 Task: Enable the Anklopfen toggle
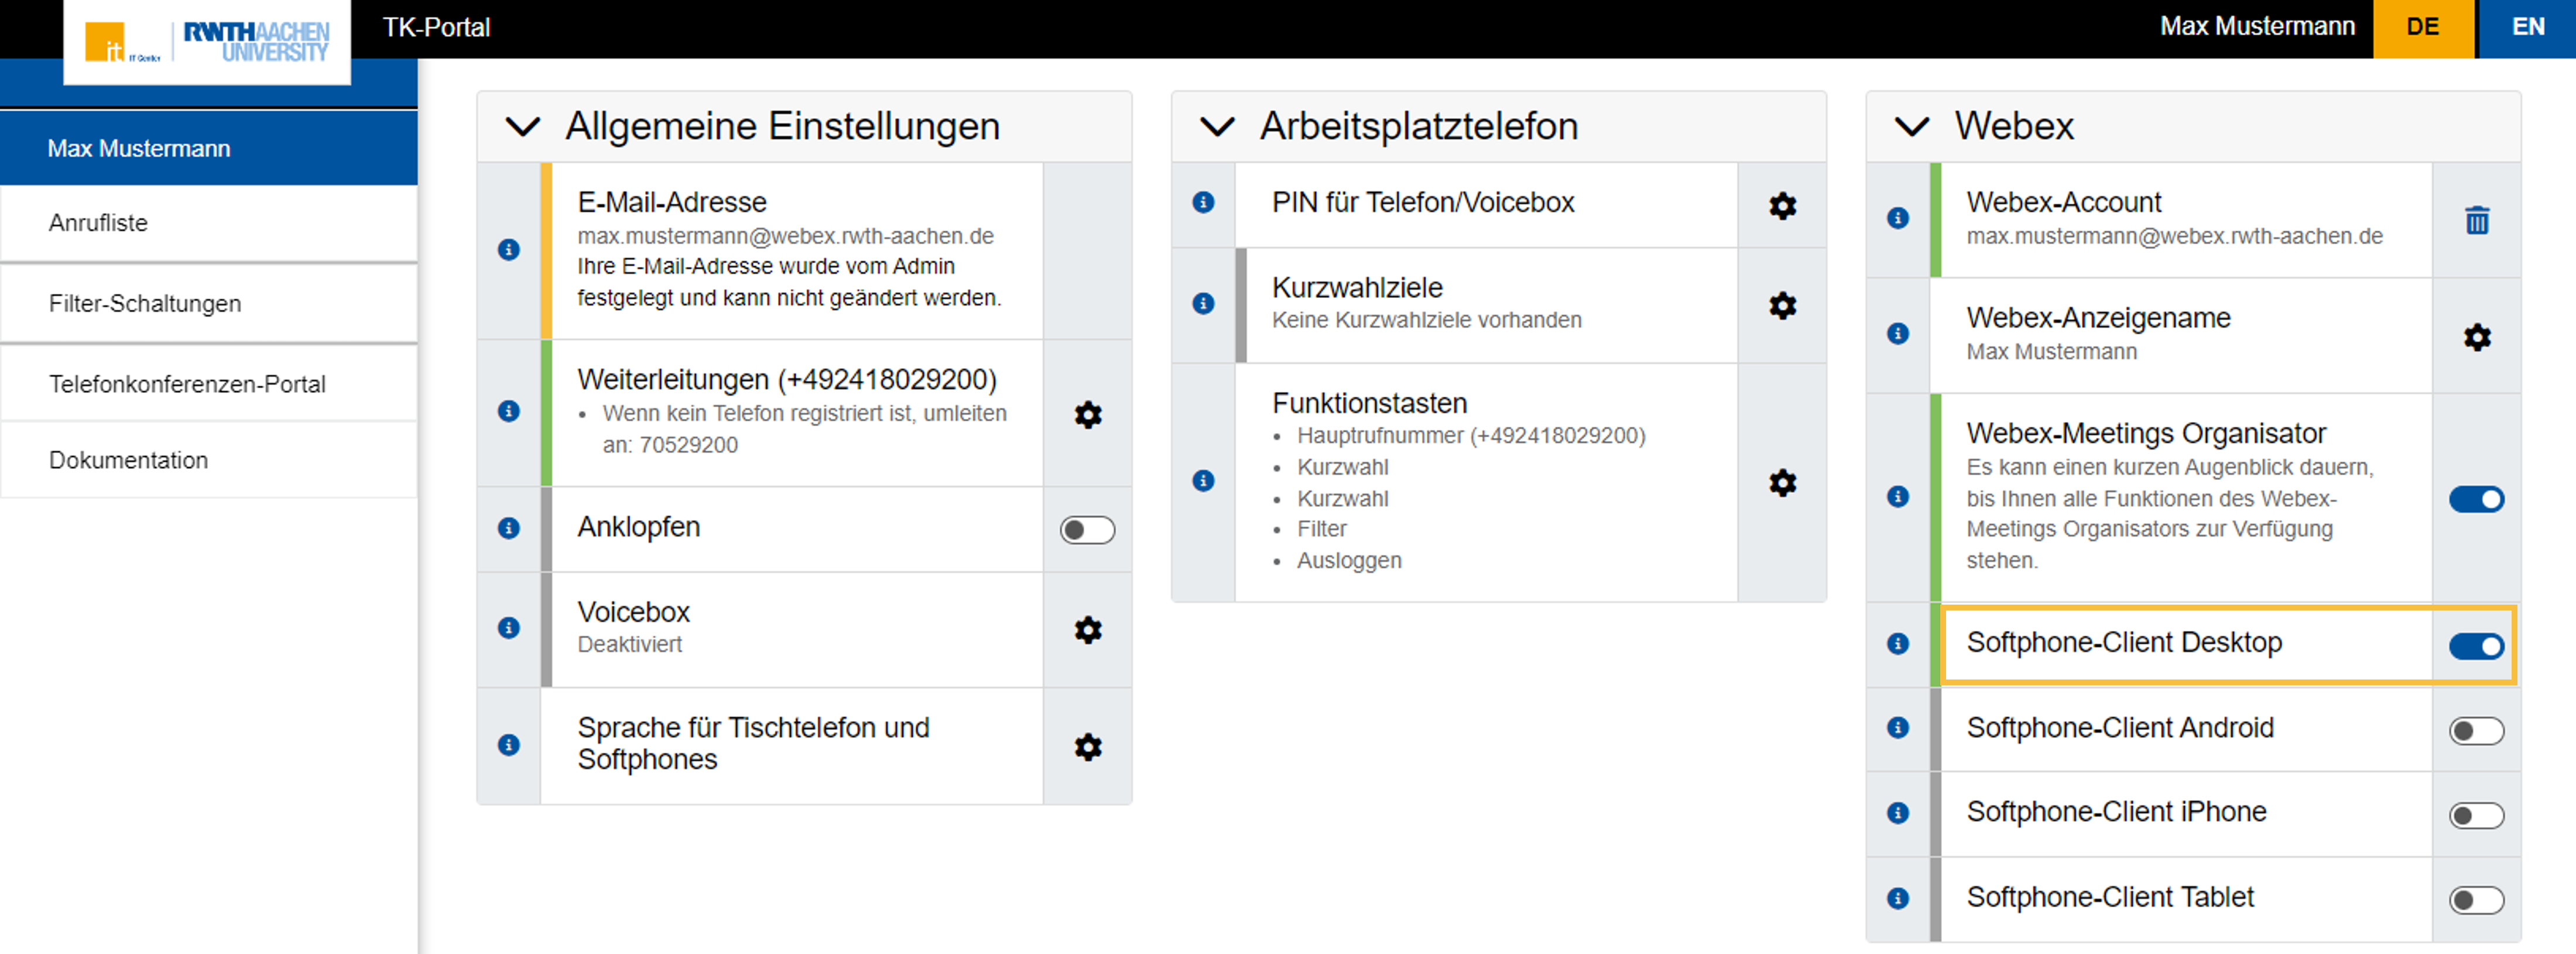1087,530
